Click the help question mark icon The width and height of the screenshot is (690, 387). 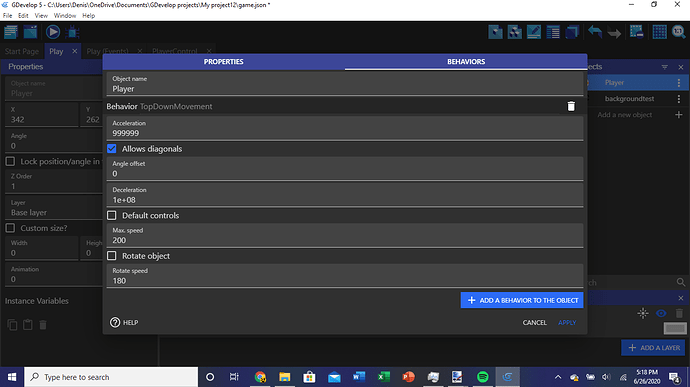(x=115, y=322)
